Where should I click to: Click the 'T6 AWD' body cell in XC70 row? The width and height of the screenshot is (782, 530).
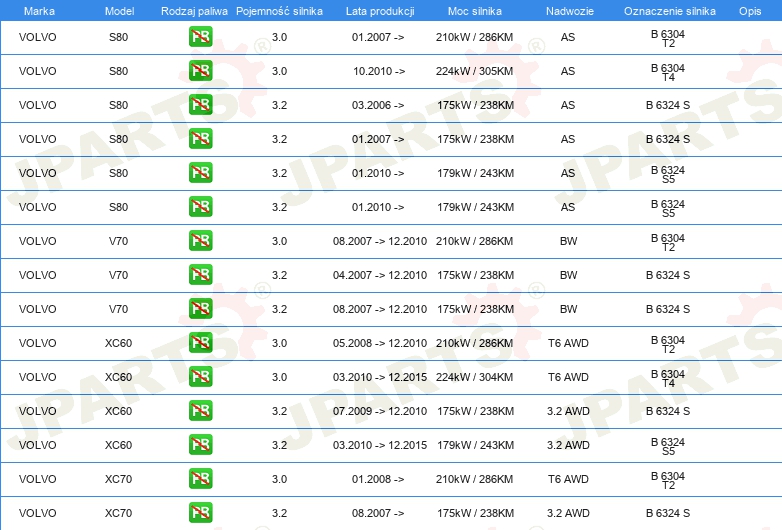[568, 479]
